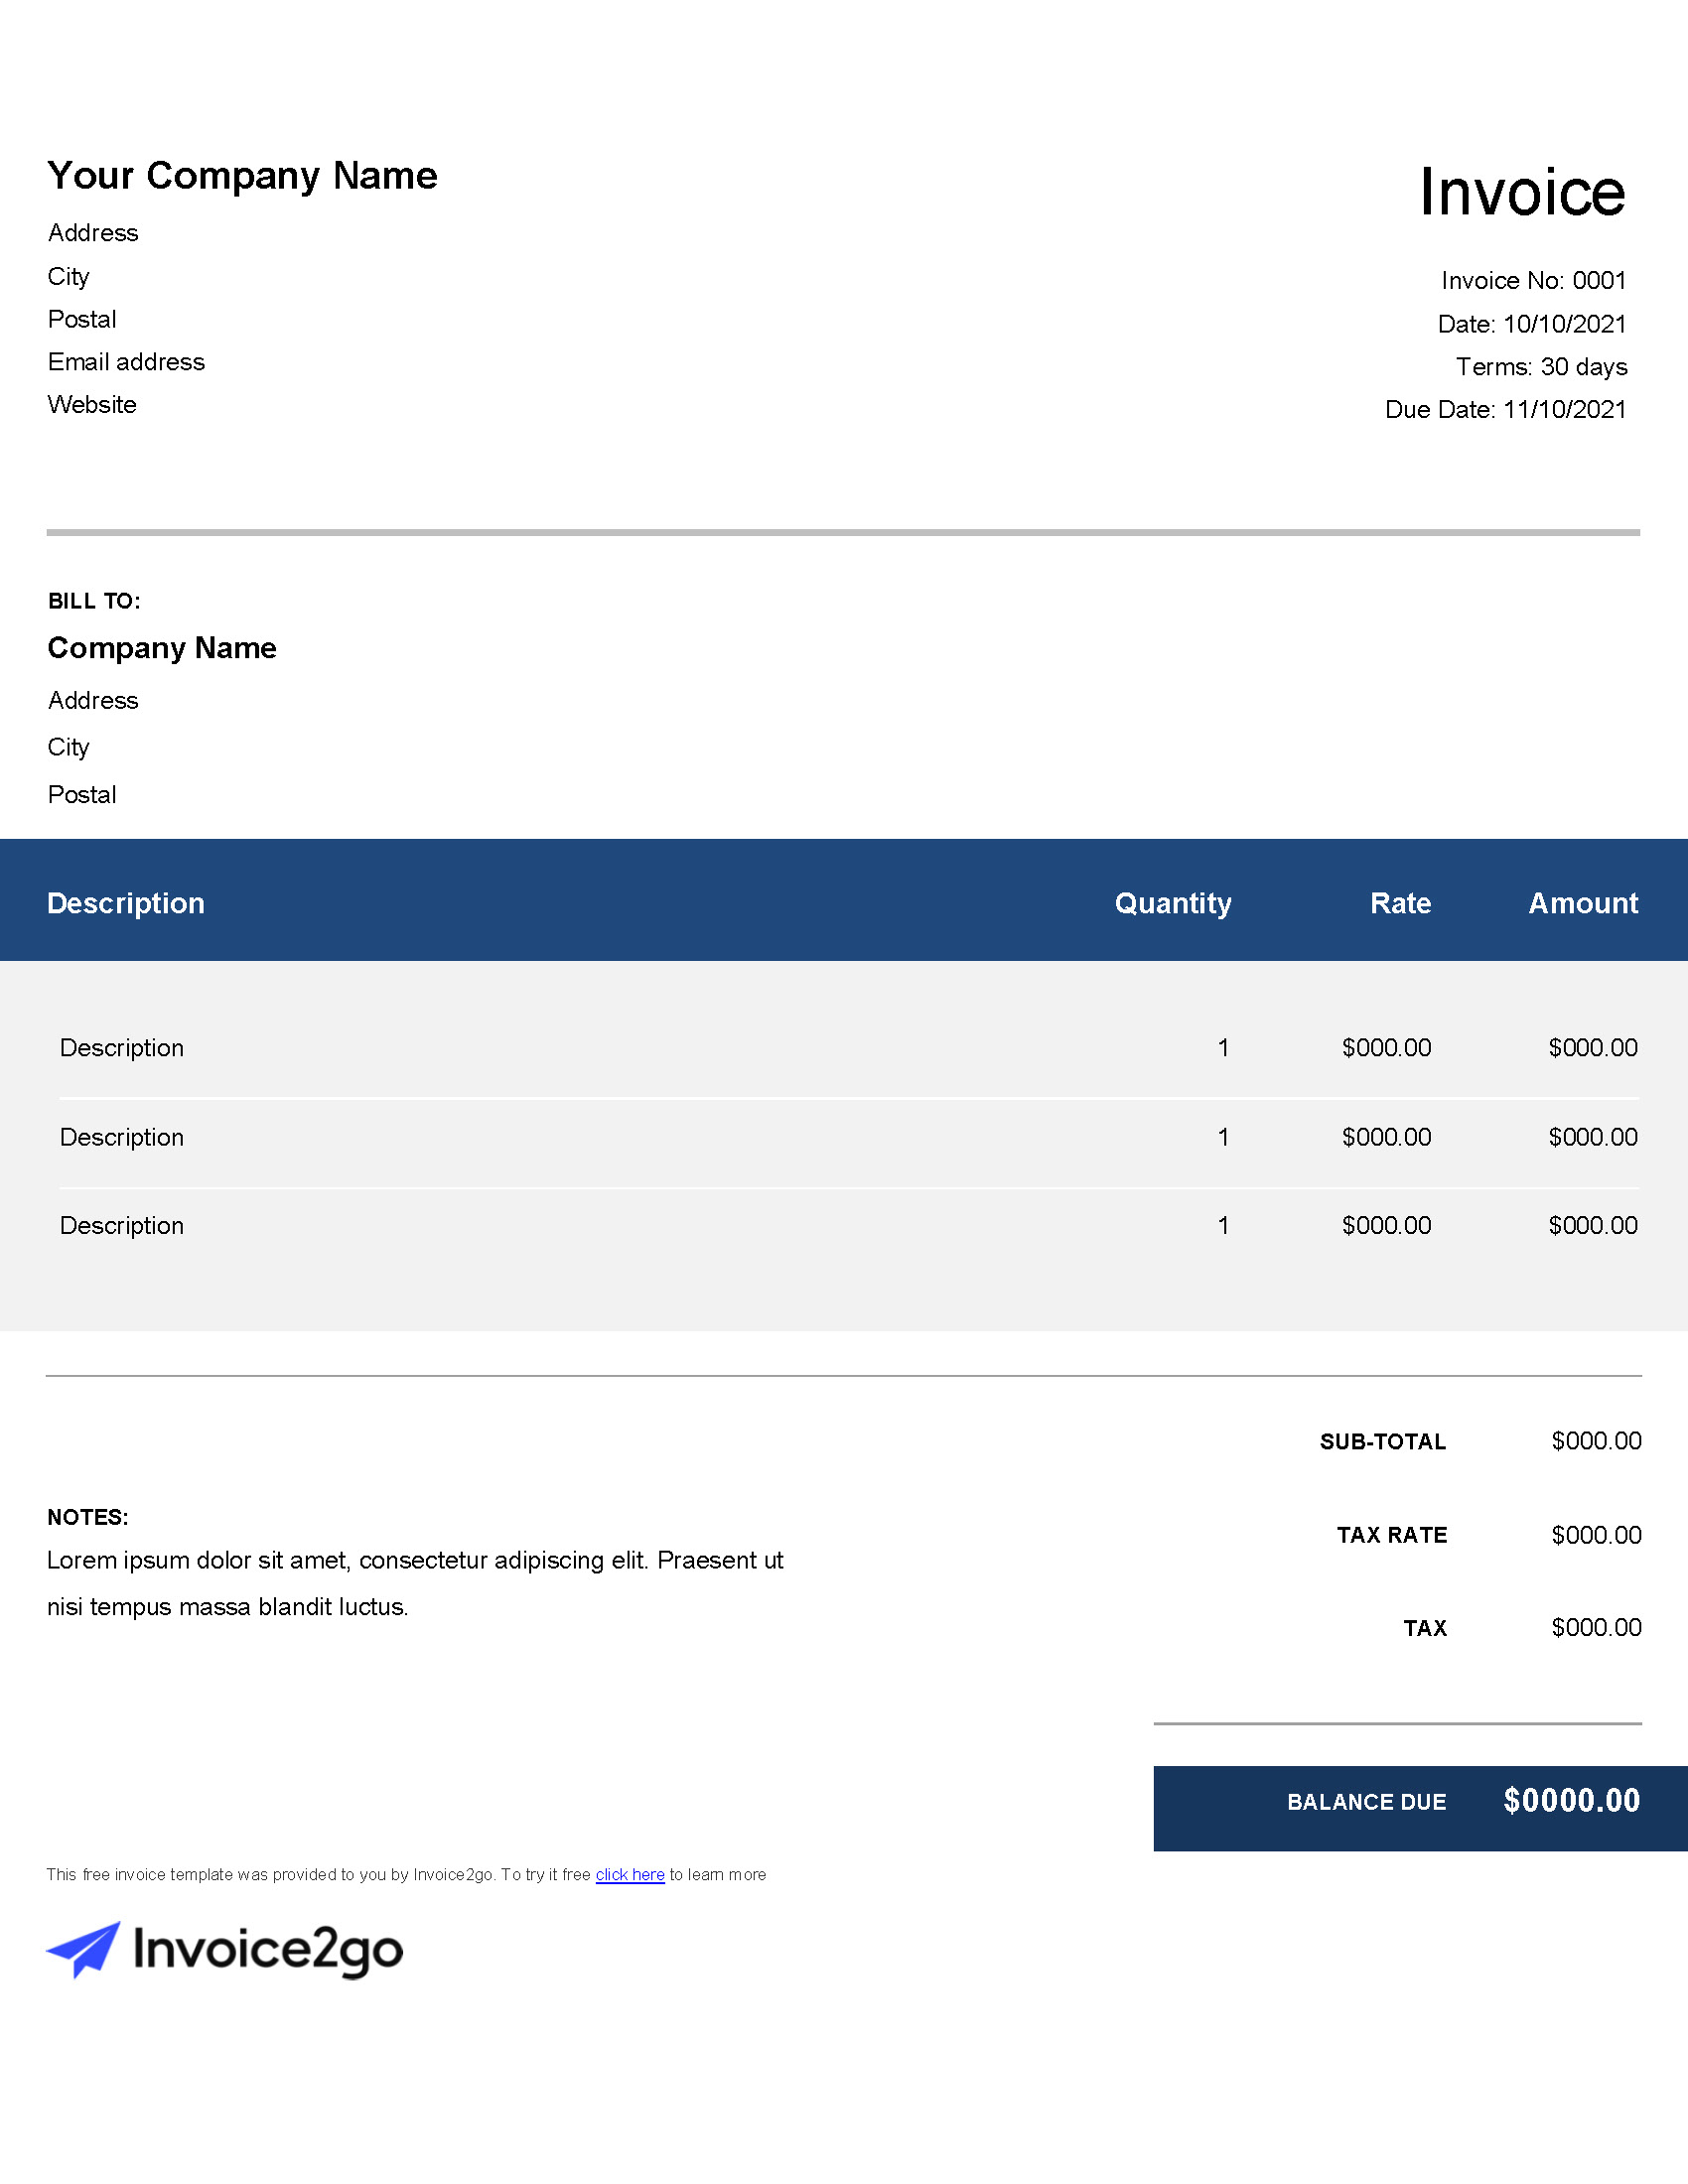Click the Website line under company details
The height and width of the screenshot is (2184, 1688).
pos(92,405)
